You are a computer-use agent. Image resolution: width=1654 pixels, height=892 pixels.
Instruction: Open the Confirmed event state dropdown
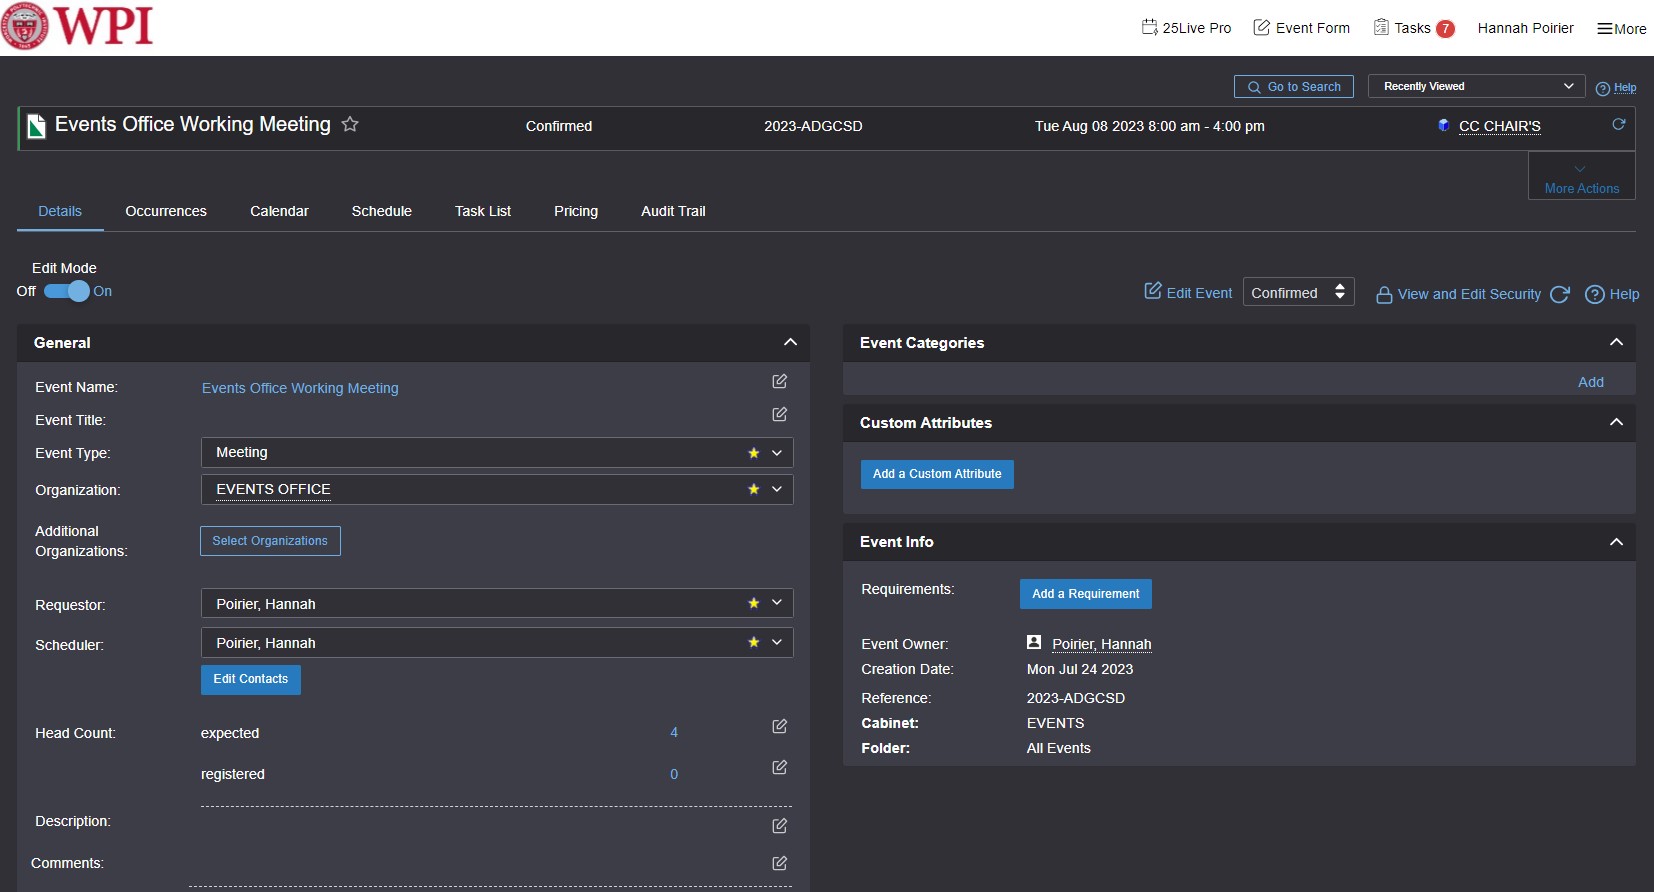click(1298, 293)
